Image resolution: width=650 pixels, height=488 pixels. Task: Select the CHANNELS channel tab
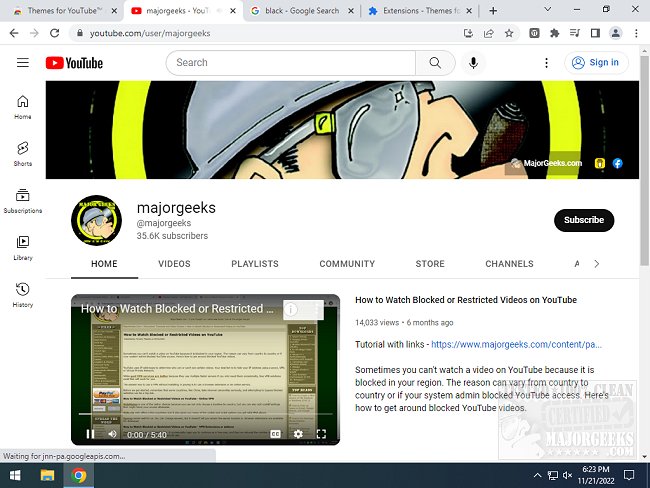click(509, 264)
